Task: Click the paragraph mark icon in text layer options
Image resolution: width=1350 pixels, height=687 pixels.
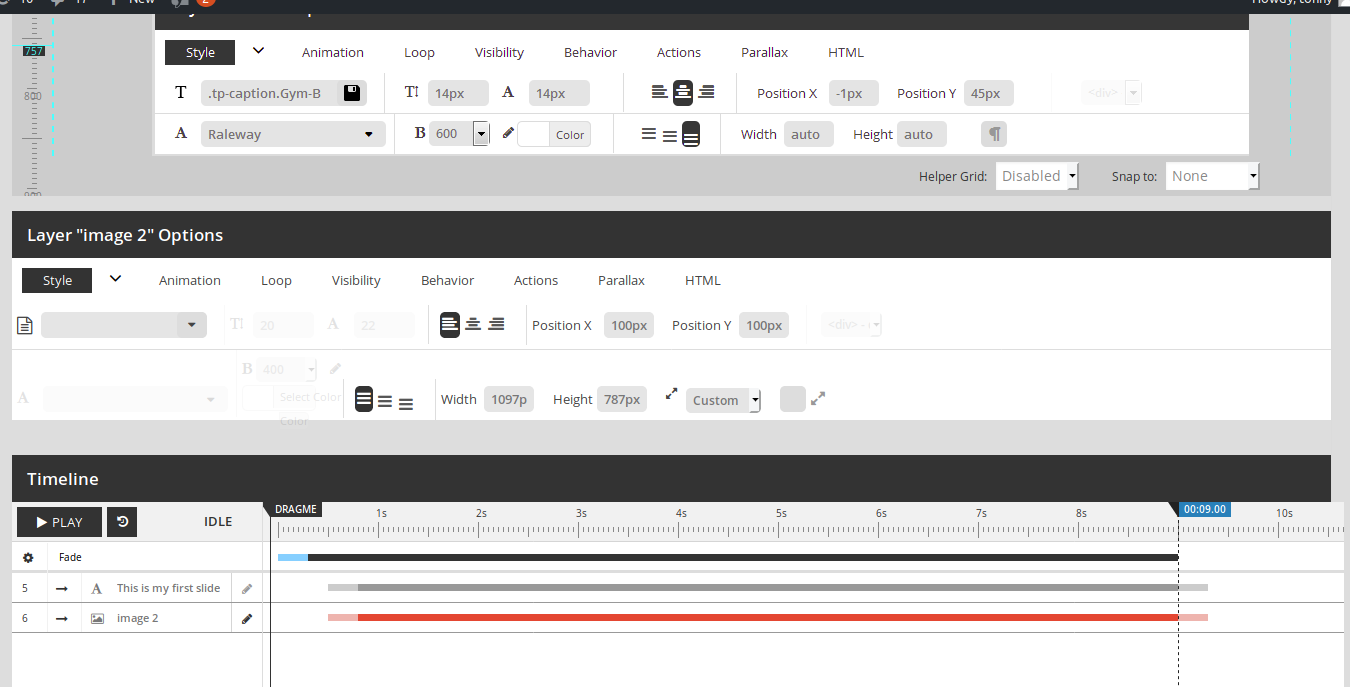Action: (x=994, y=134)
